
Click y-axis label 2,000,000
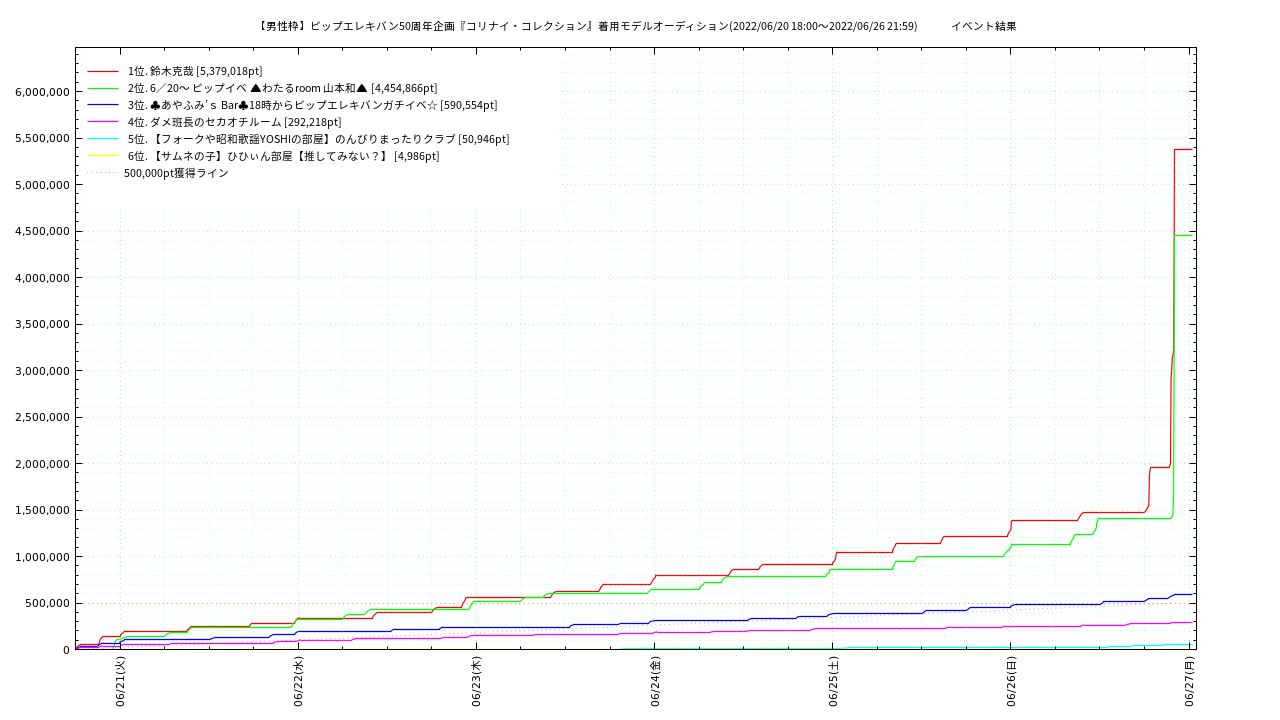(42, 464)
